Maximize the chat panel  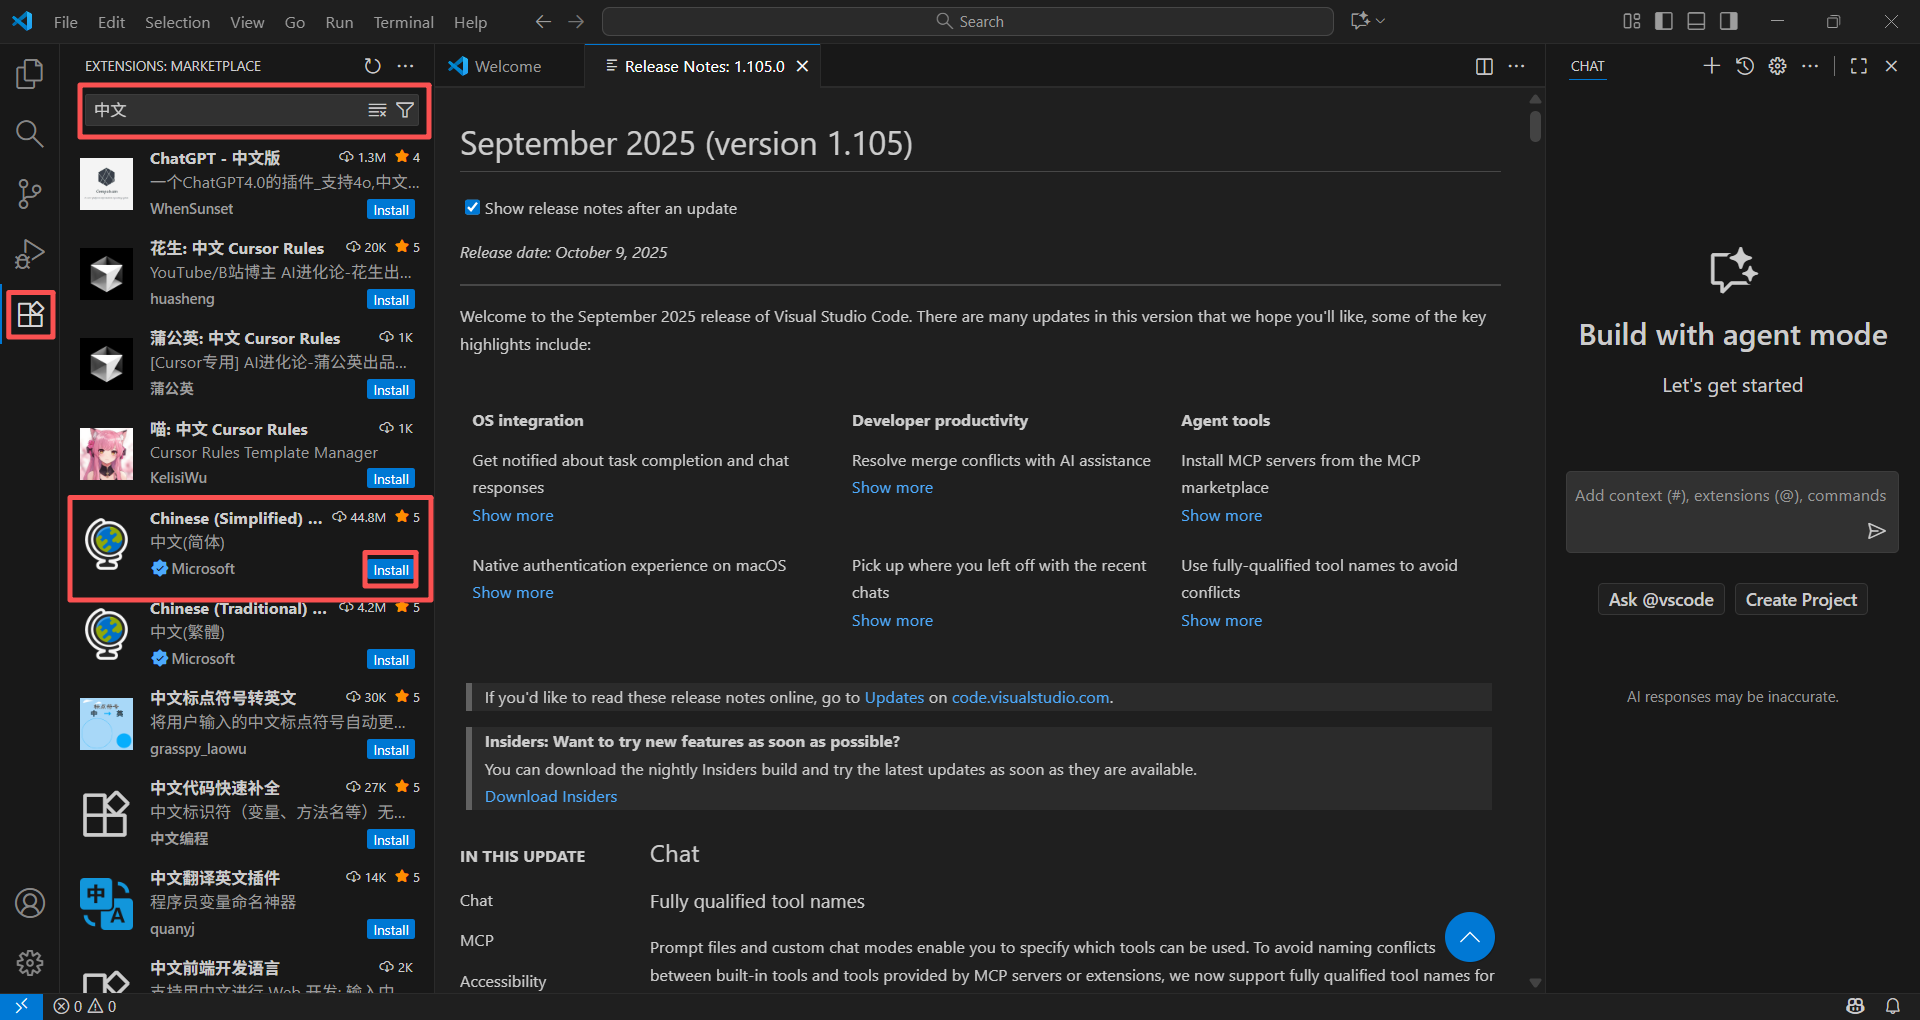pos(1859,66)
